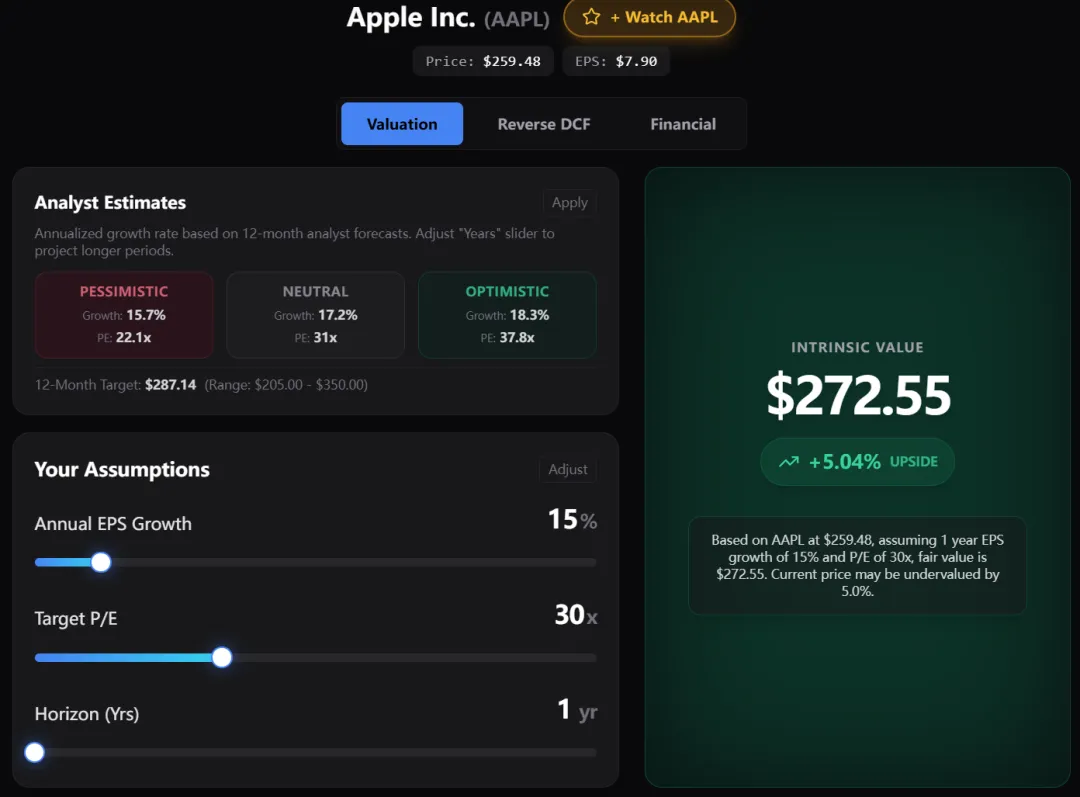Click the intrinsic value $272.55

click(858, 395)
